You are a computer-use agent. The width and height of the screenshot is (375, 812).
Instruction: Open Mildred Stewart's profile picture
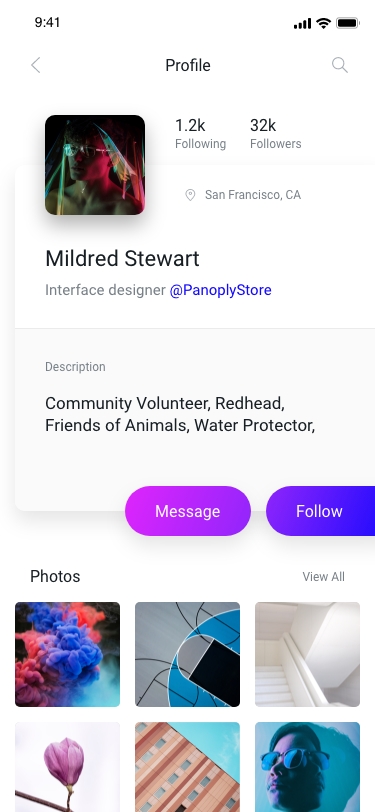coord(95,165)
